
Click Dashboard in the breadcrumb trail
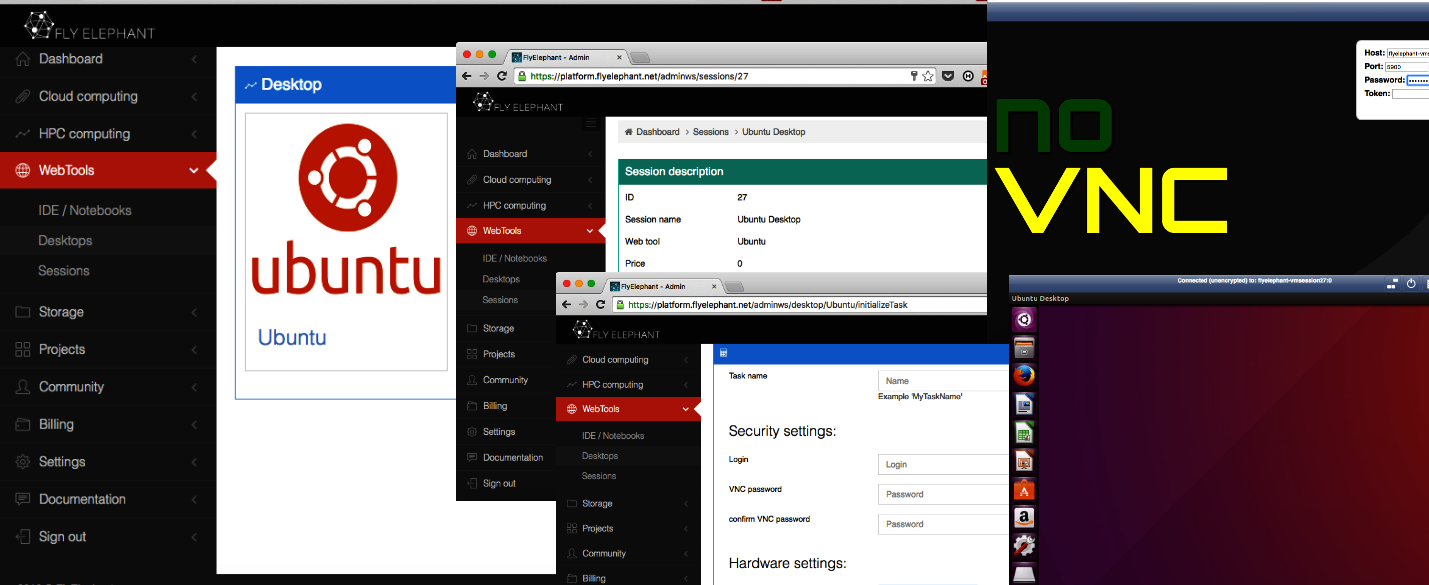[657, 132]
